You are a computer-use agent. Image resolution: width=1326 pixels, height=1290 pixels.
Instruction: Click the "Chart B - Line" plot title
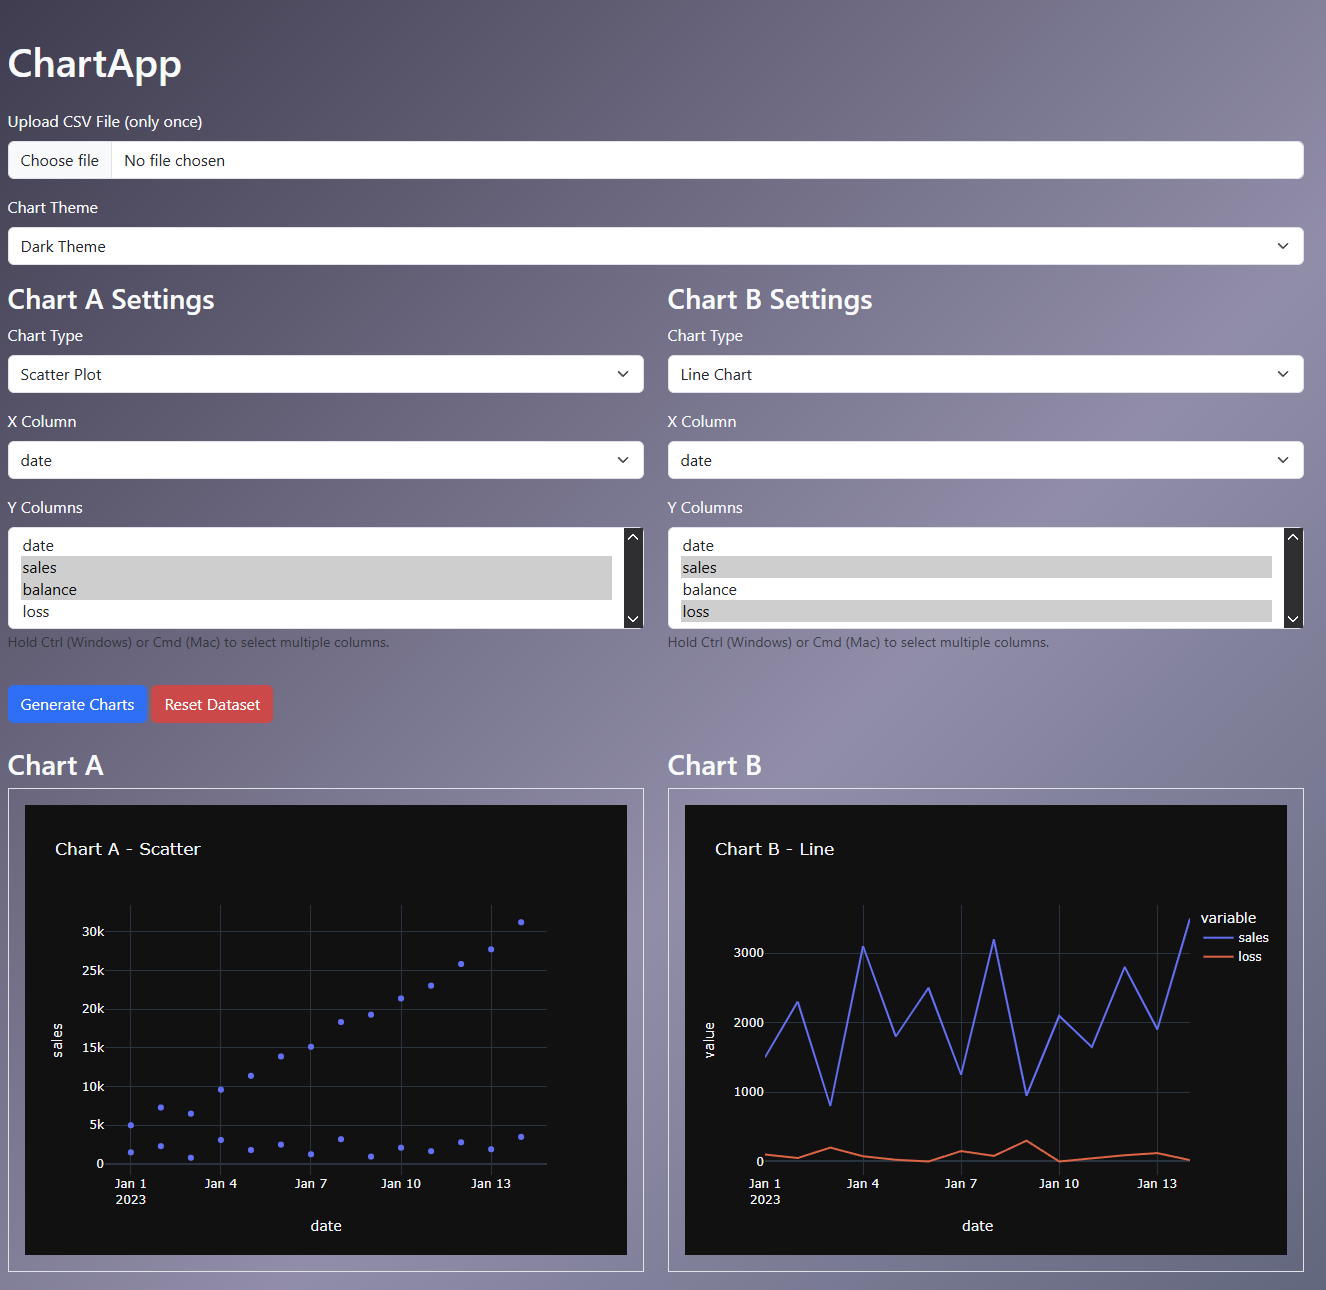click(x=775, y=849)
